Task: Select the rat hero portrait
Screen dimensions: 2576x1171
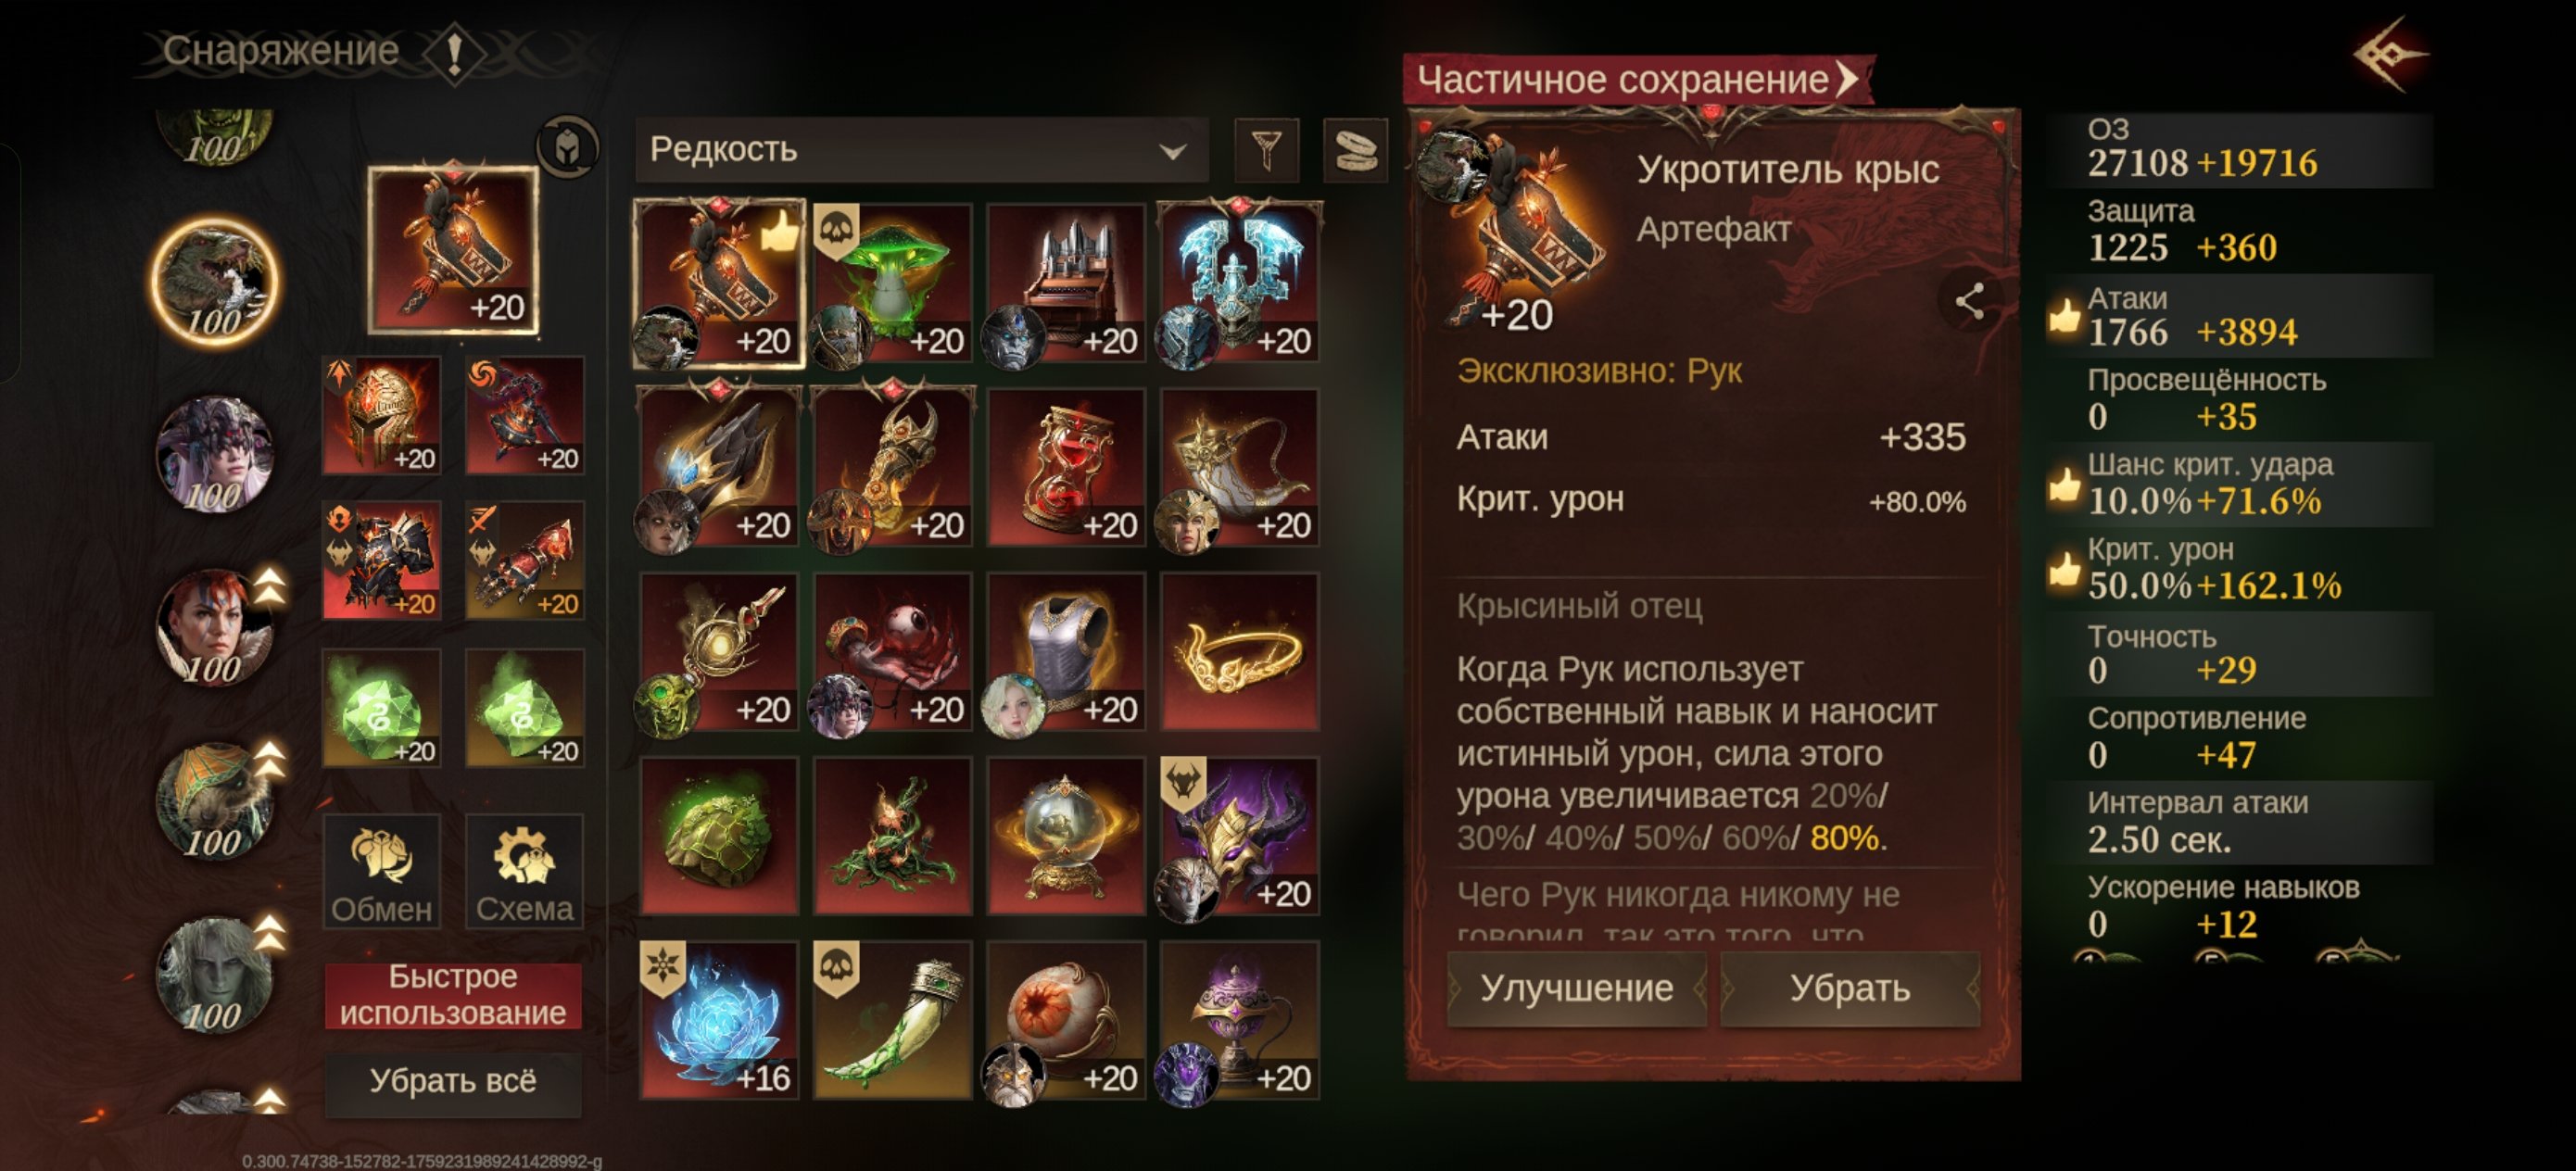Action: pos(215,282)
